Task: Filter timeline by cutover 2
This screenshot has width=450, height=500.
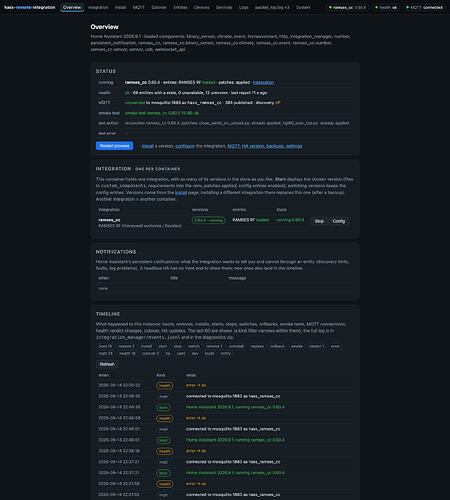Action: (151, 353)
